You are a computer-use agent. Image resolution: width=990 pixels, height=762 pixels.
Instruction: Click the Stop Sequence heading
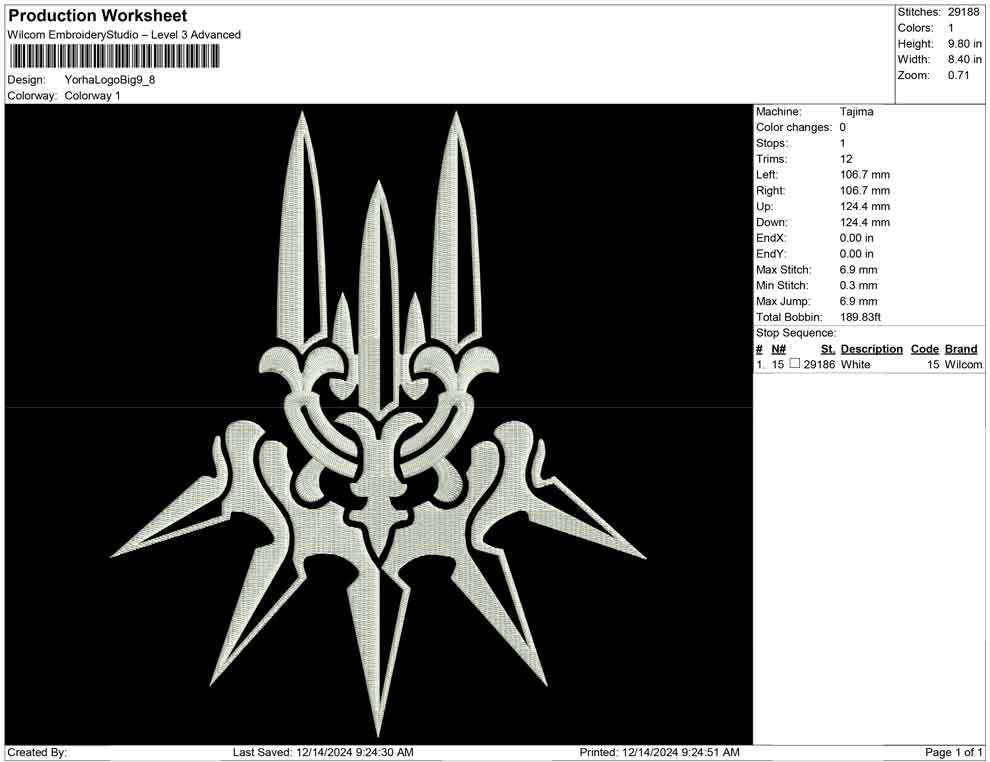pos(794,332)
